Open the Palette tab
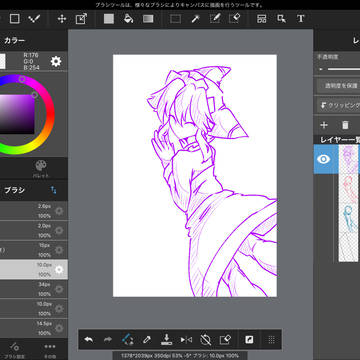This screenshot has width=360, height=360. [x=41, y=168]
